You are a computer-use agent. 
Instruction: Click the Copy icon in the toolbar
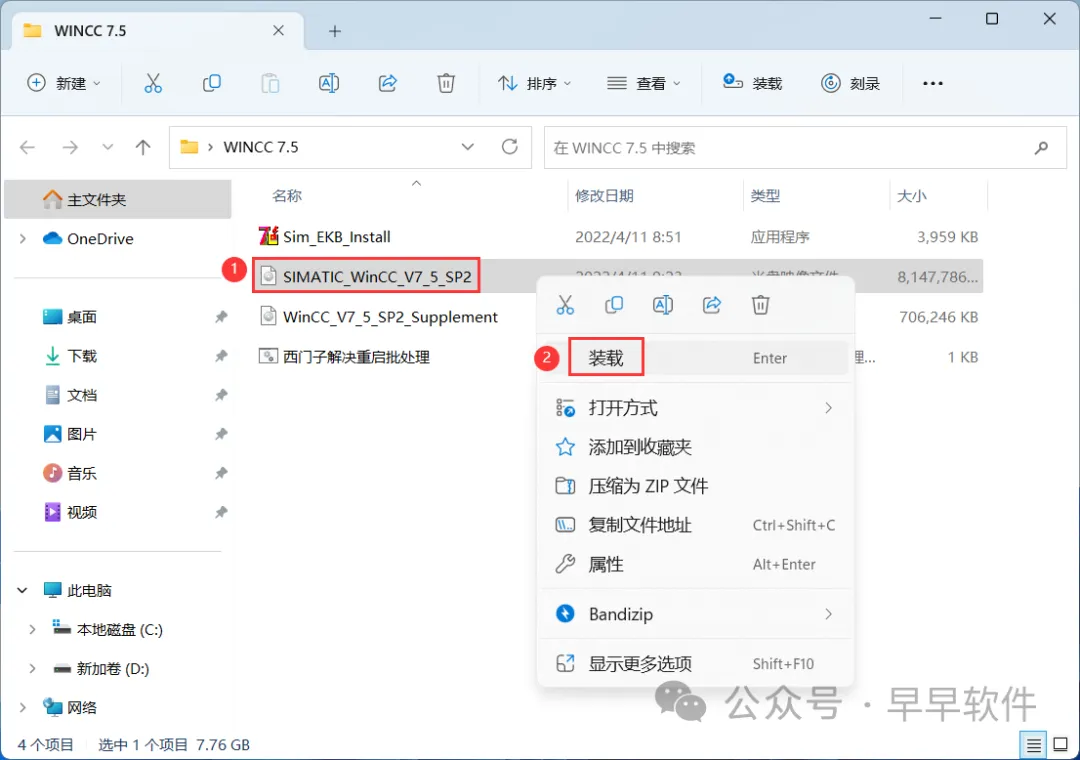(211, 83)
